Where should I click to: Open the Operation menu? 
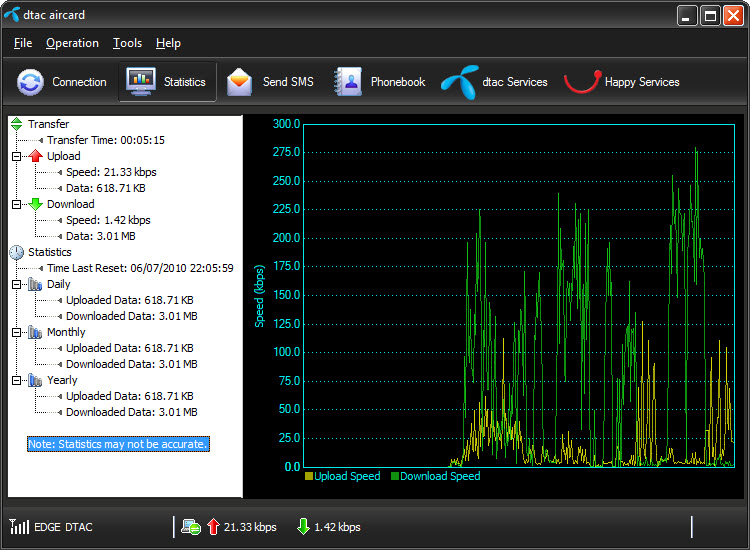pyautogui.click(x=72, y=43)
